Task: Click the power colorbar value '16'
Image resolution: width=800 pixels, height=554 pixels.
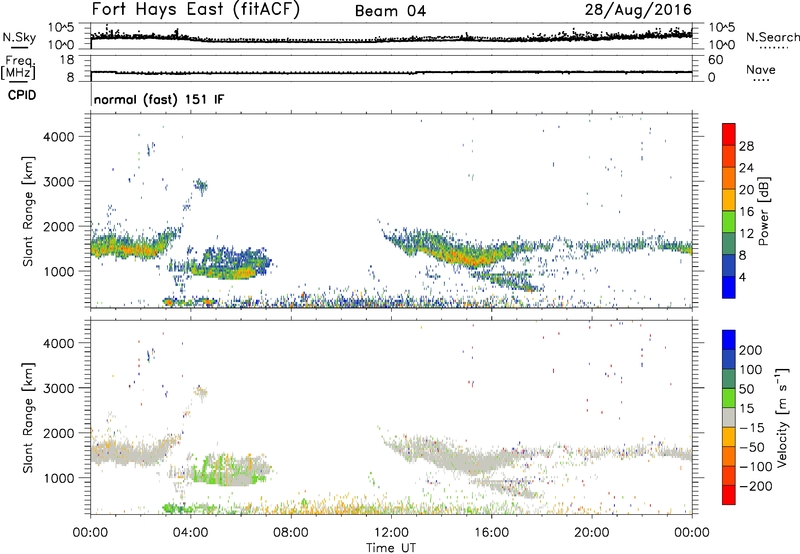Action: coord(746,212)
